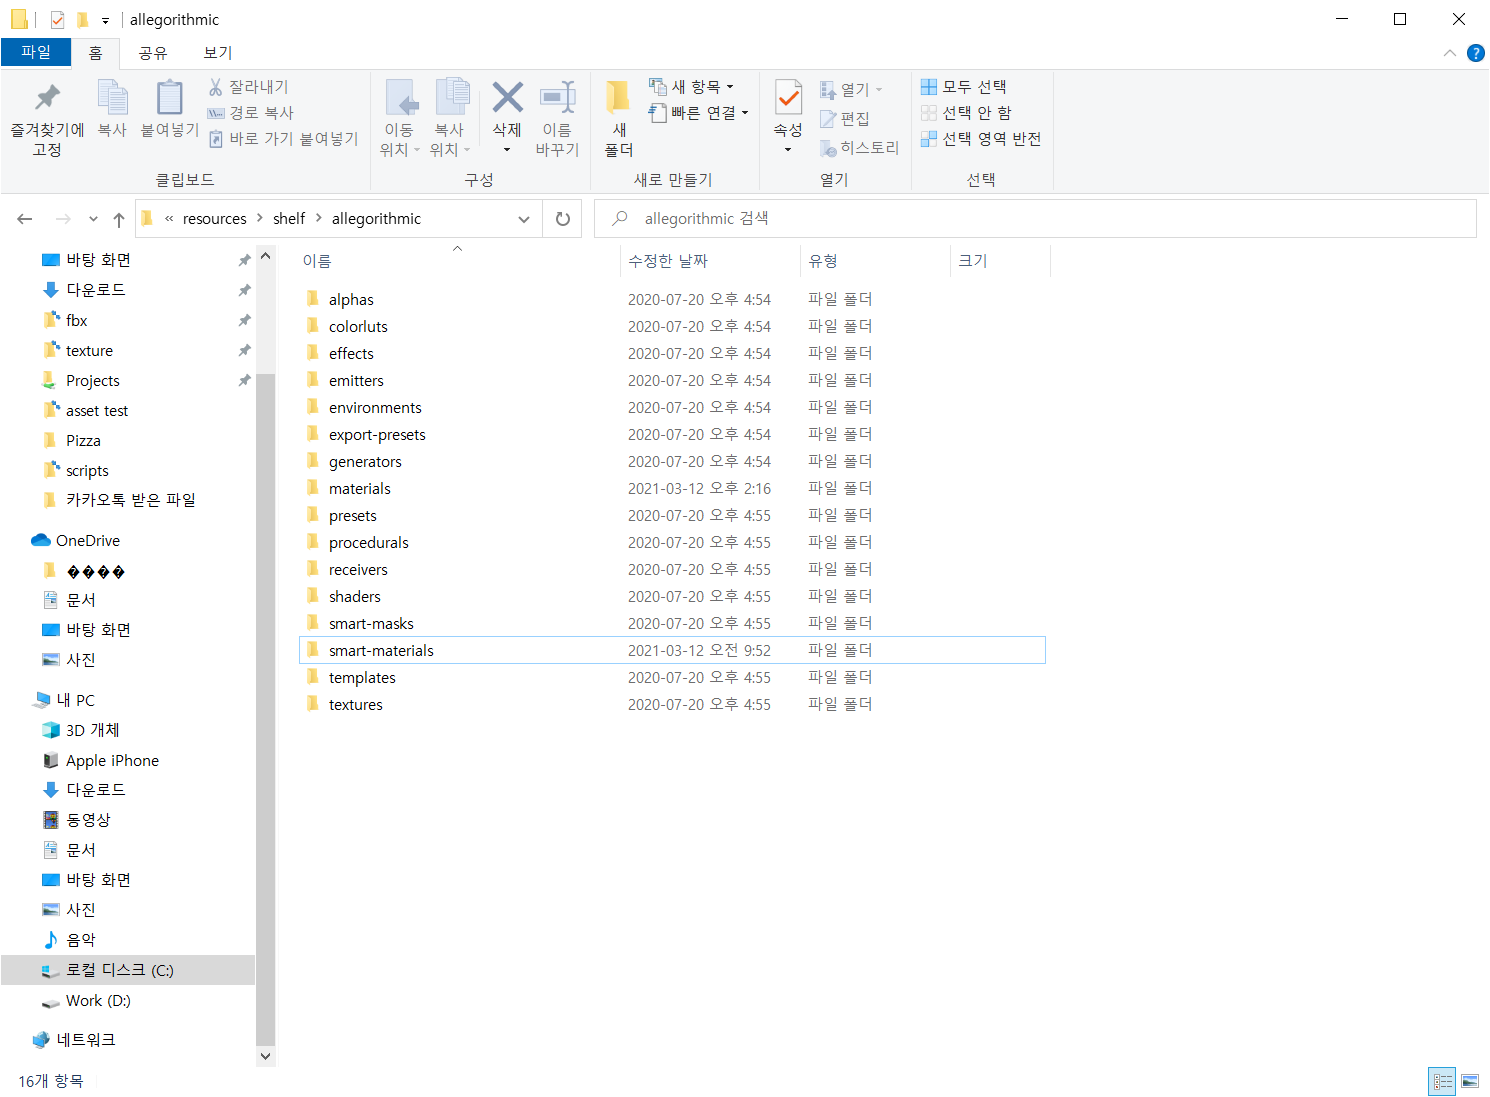Click 모두 선택 (Select all)
The width and height of the screenshot is (1490, 1097).
pyautogui.click(x=964, y=87)
